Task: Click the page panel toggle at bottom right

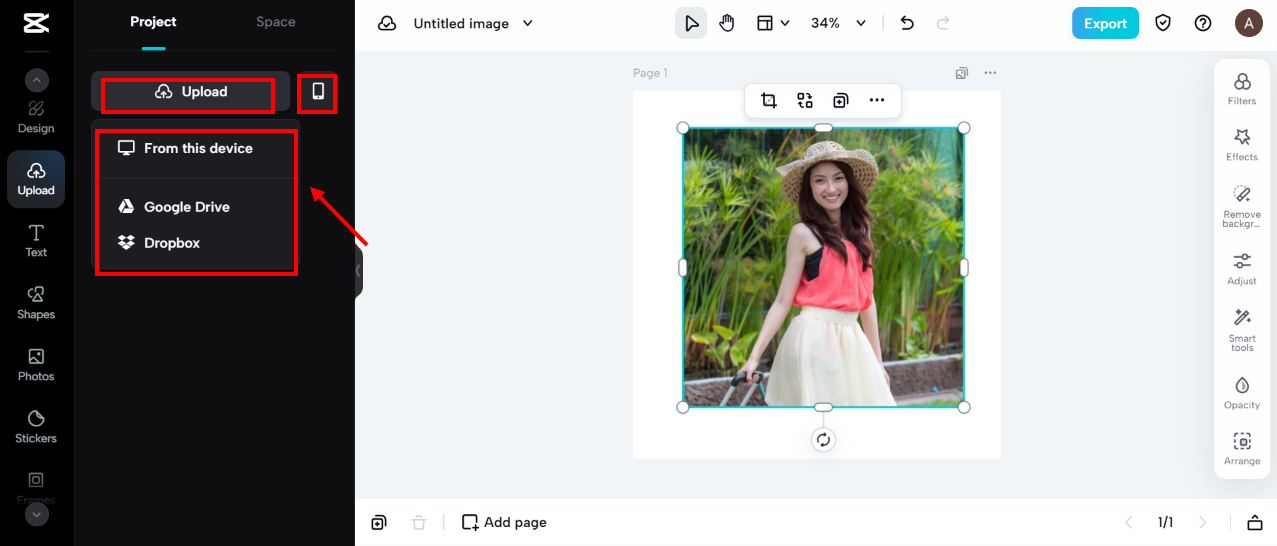Action: (1254, 522)
